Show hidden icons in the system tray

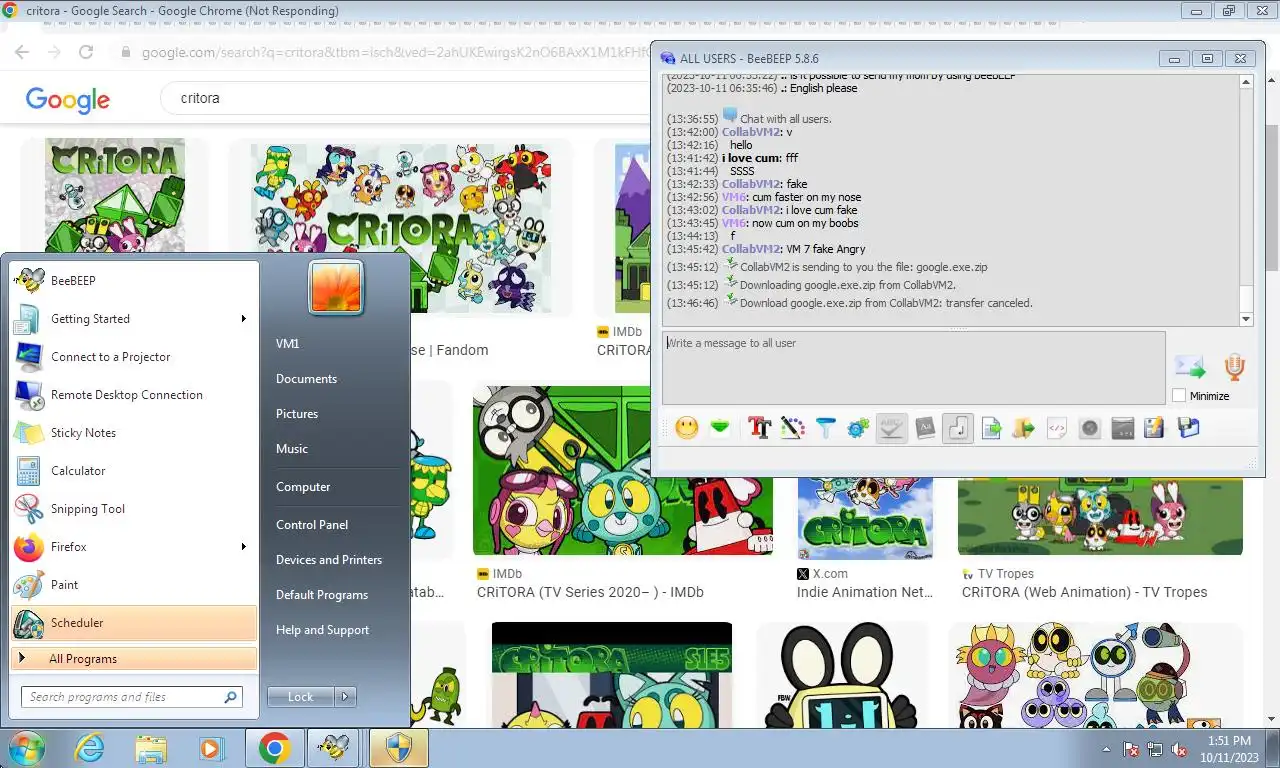[1106, 749]
